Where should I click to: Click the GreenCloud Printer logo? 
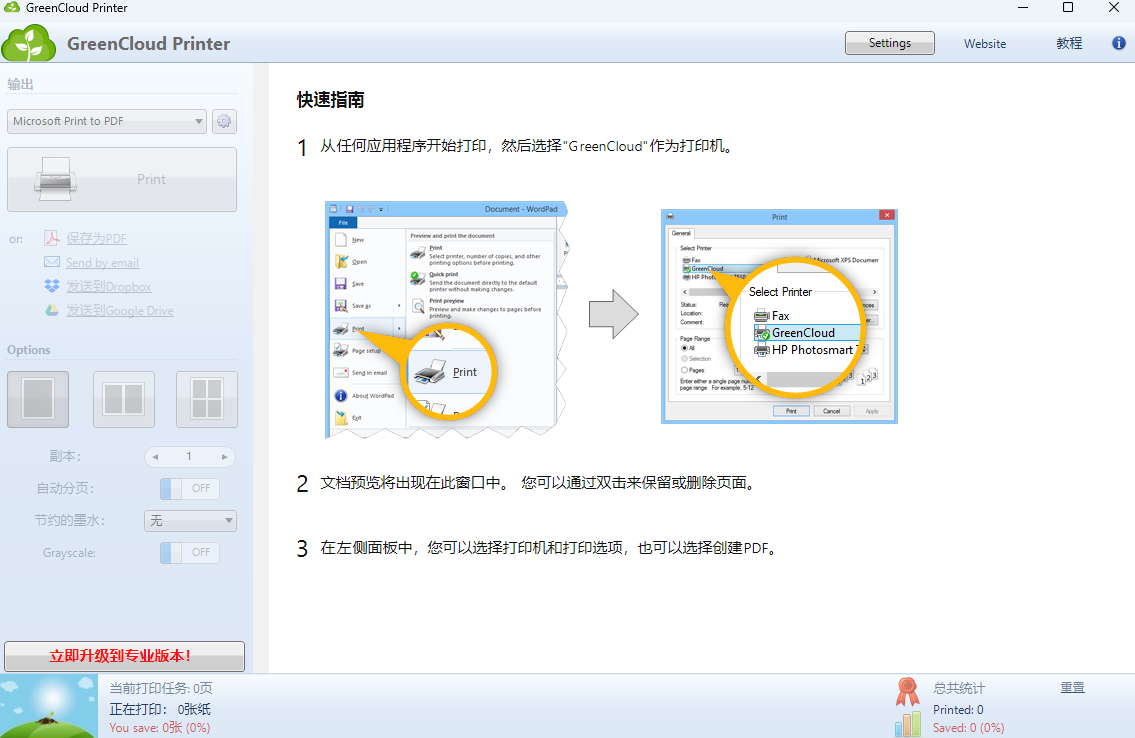(x=29, y=43)
